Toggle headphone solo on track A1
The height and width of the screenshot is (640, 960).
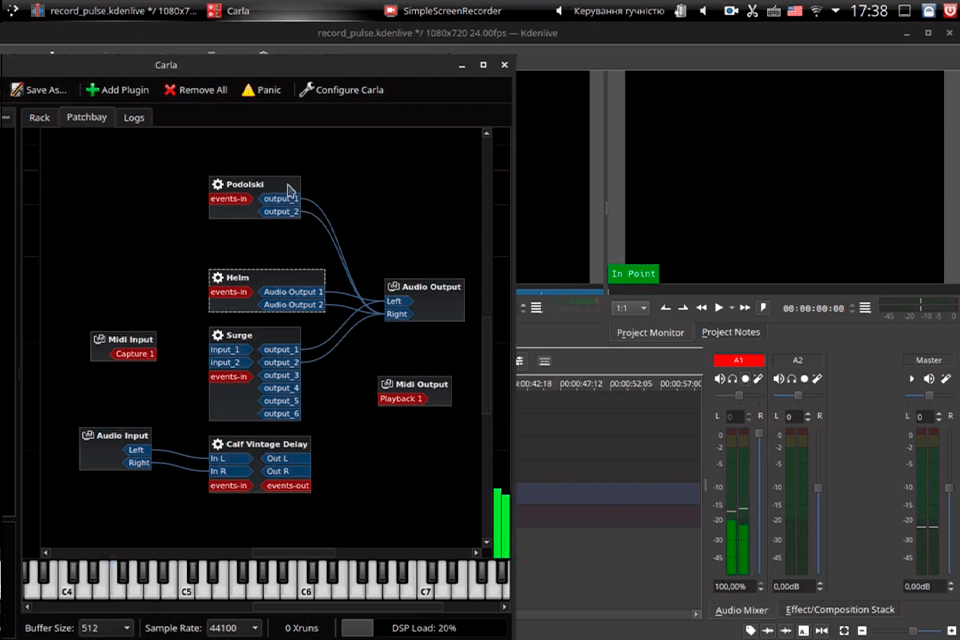pos(732,379)
